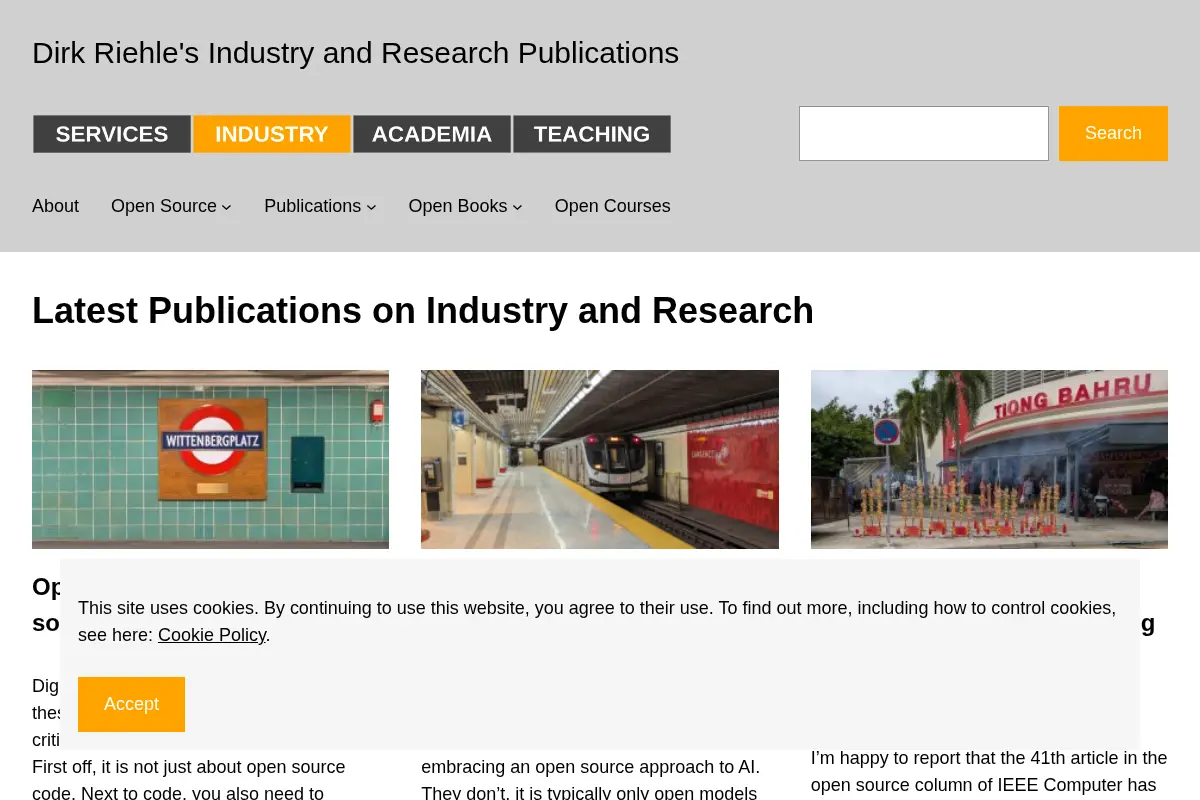Open the Cookie Policy link
1200x800 pixels.
[x=212, y=635]
